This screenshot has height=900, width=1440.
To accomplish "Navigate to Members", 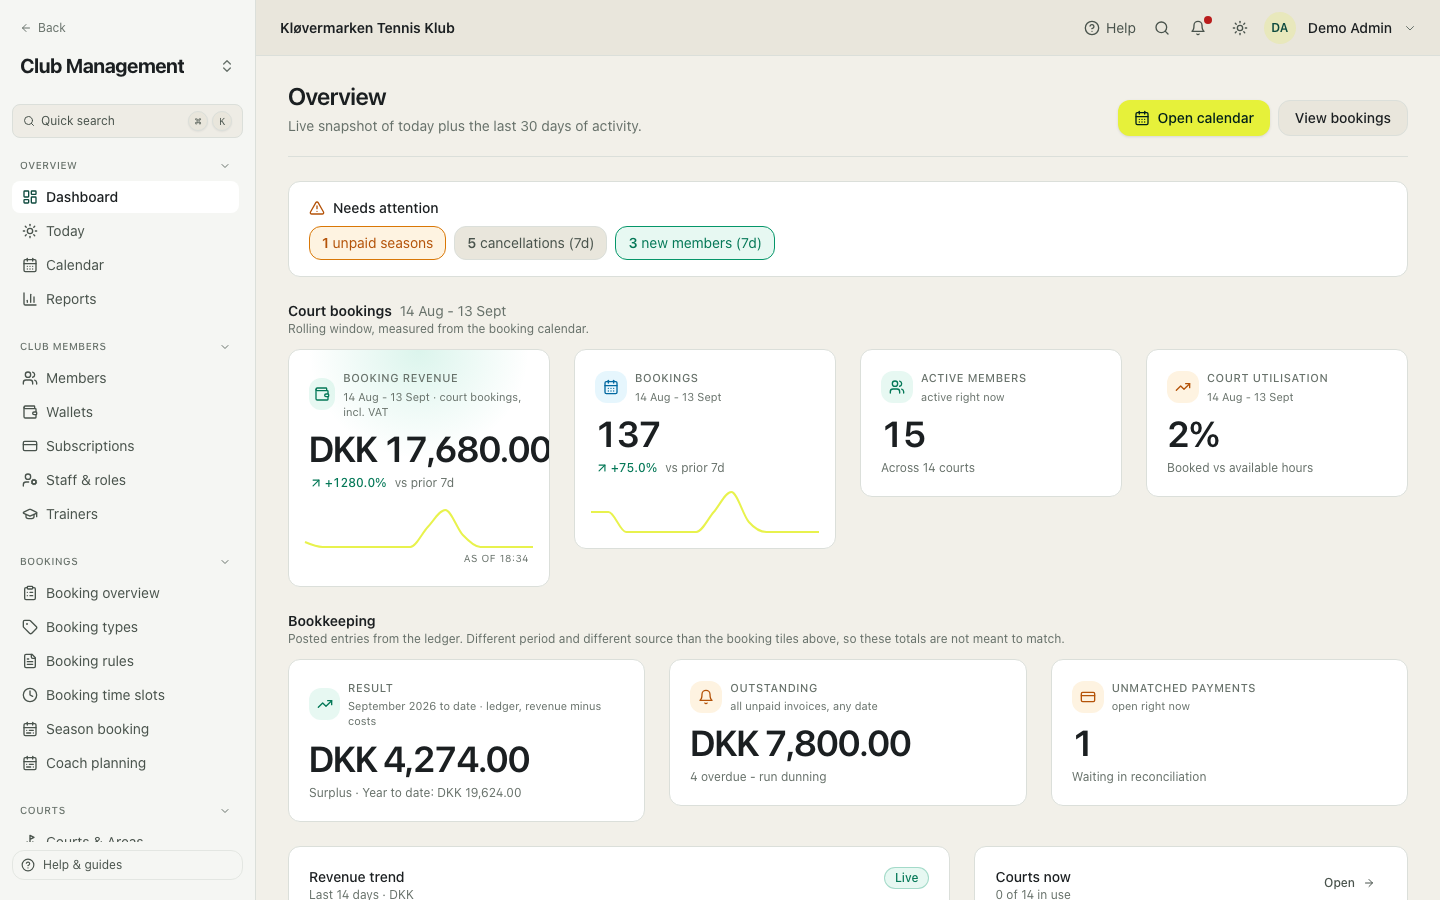I will click(125, 378).
